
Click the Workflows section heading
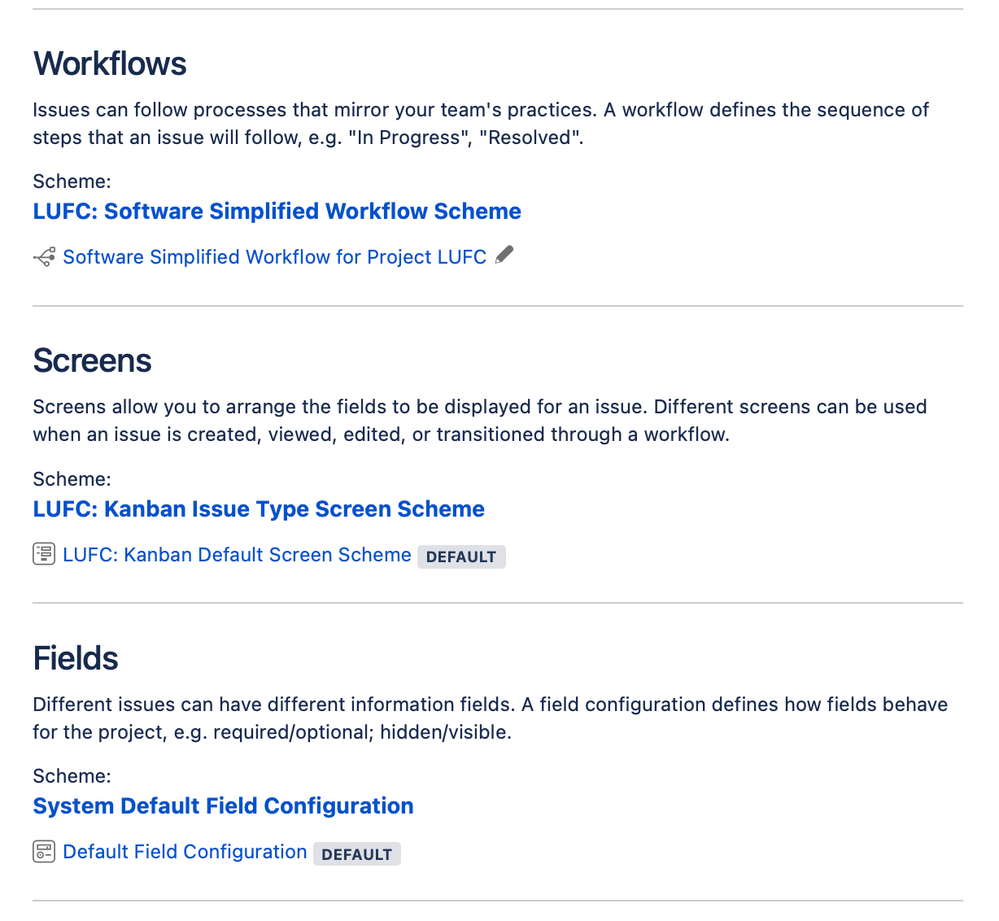coord(110,64)
